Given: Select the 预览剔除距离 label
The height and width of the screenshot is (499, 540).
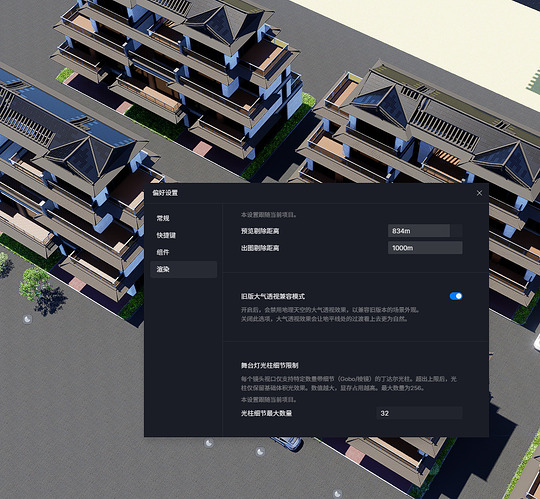Looking at the screenshot, I should click(x=260, y=231).
